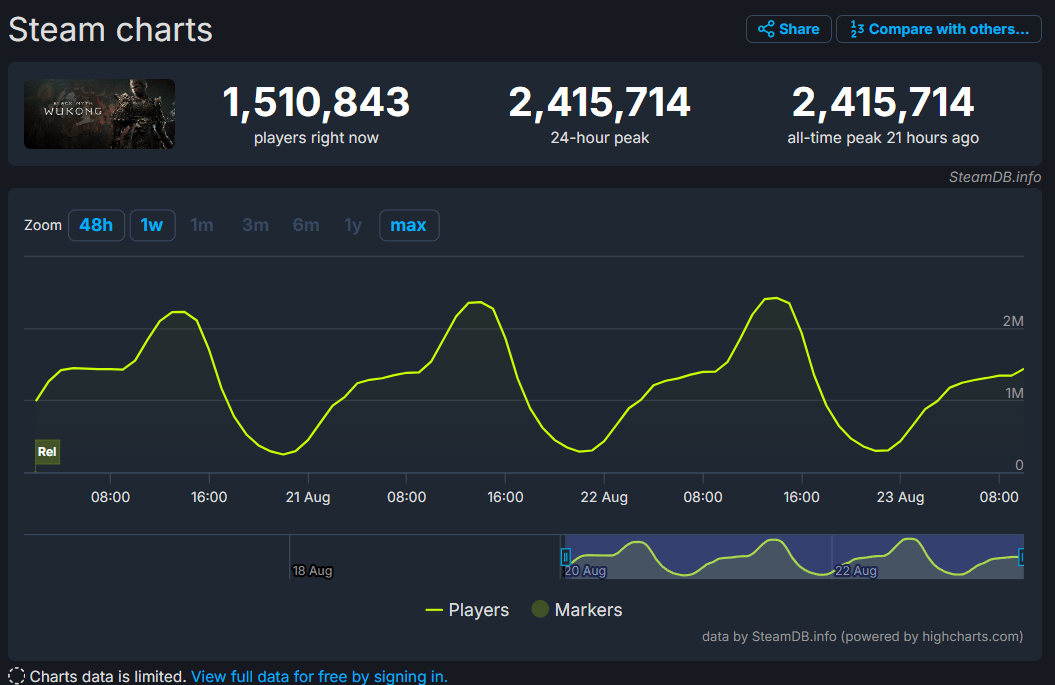Toggle the Markers series in legend

[577, 610]
